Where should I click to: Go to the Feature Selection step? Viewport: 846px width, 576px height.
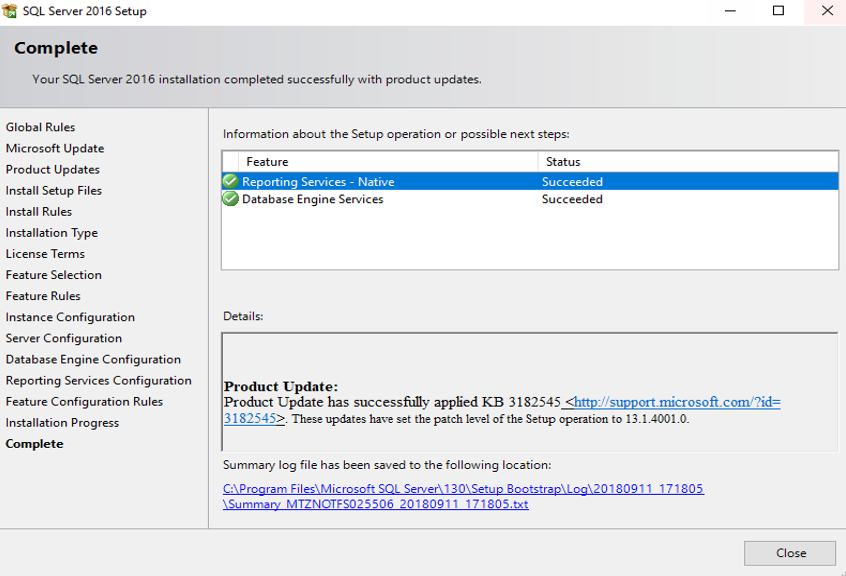53,275
